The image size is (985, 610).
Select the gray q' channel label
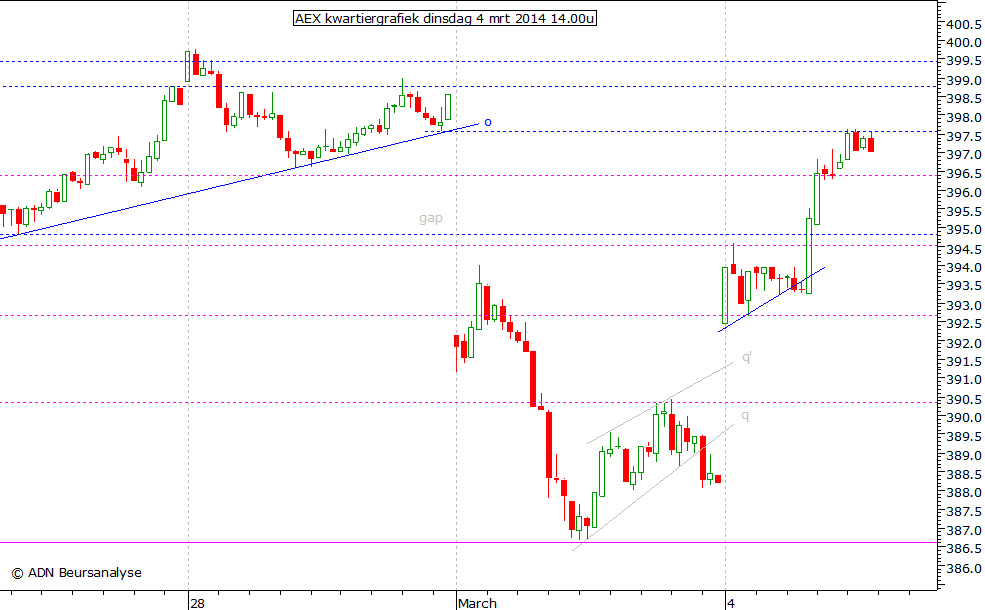pos(747,357)
